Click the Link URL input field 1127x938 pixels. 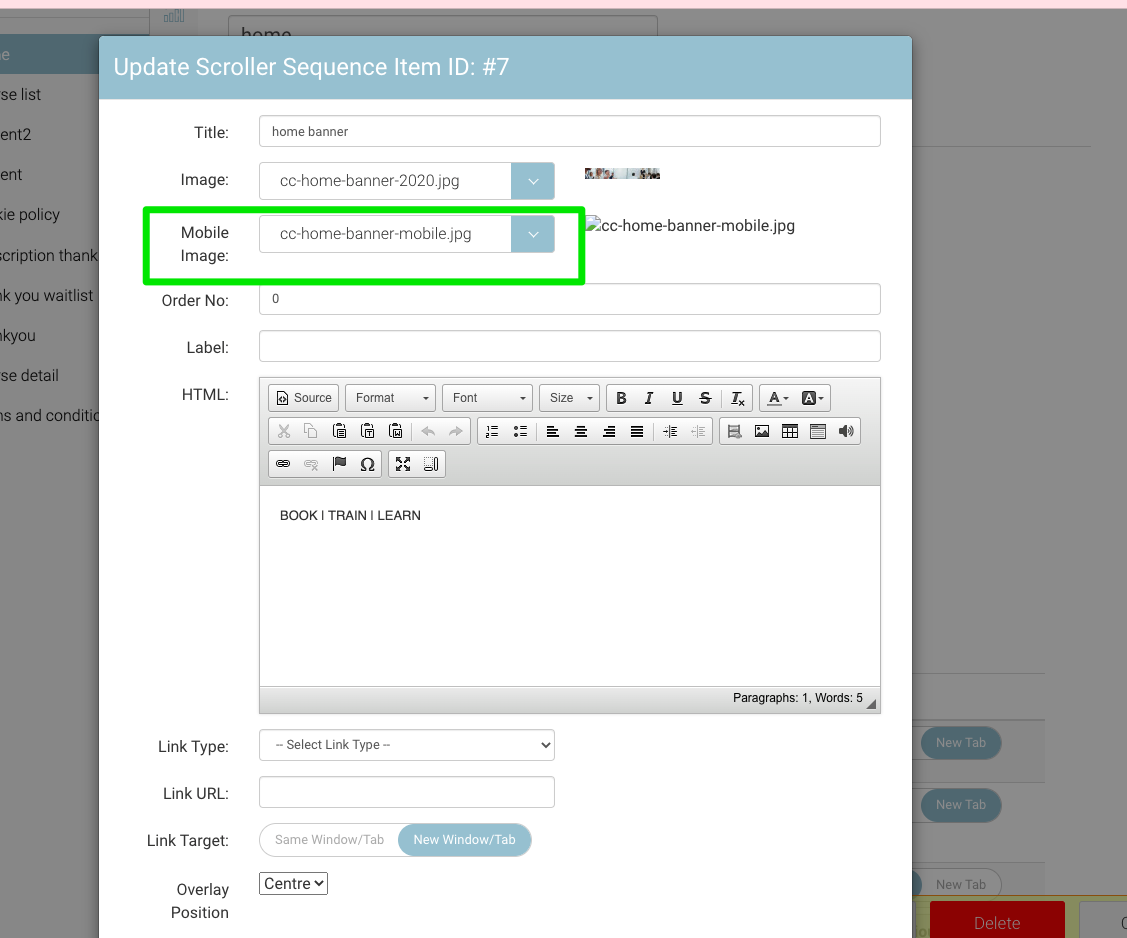tap(406, 792)
